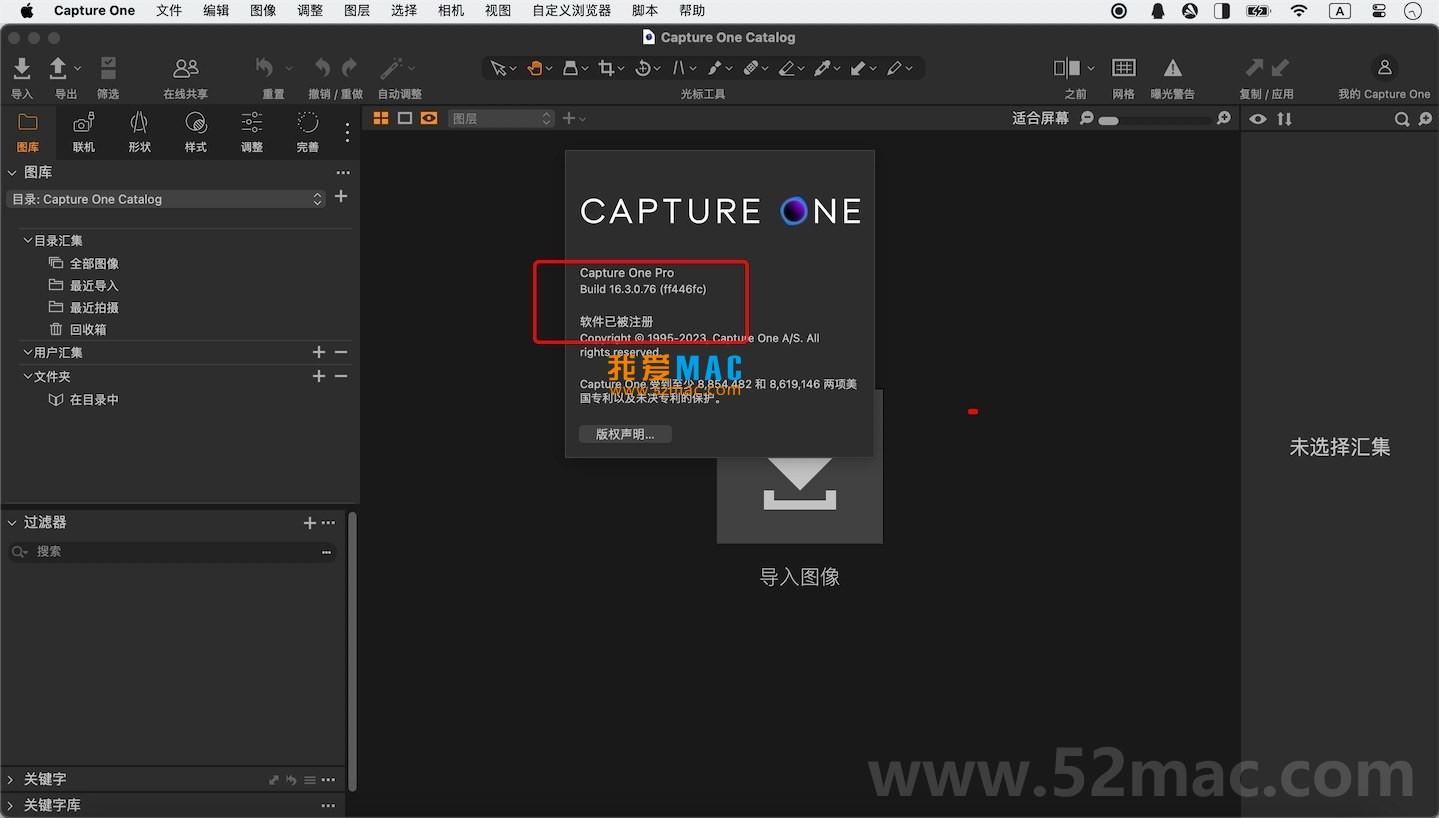
Task: Select the rotation straighten cursor tool
Action: click(643, 68)
